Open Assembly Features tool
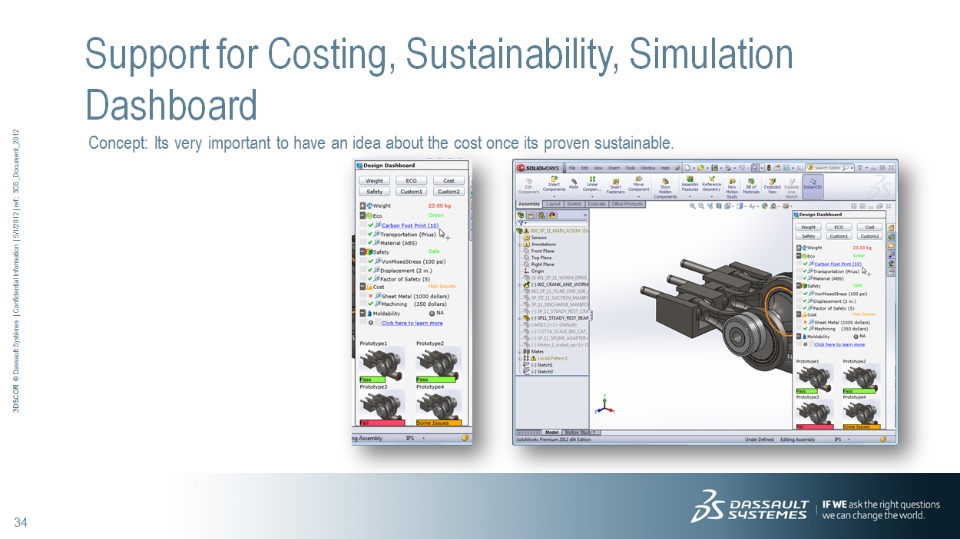 click(x=690, y=185)
